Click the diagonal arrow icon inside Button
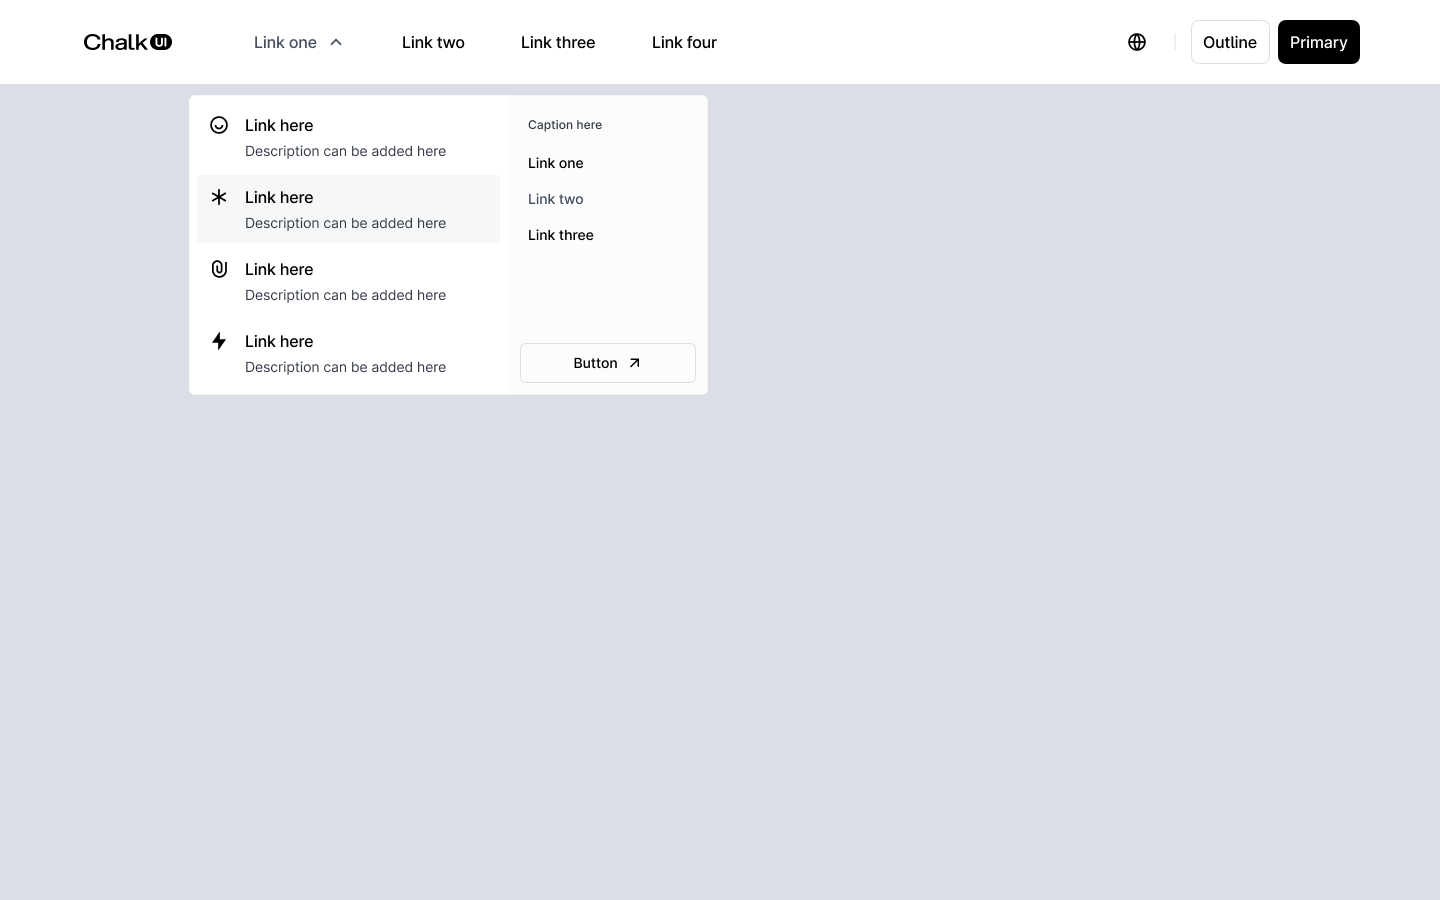Screen dimensions: 1440x900 coord(634,363)
